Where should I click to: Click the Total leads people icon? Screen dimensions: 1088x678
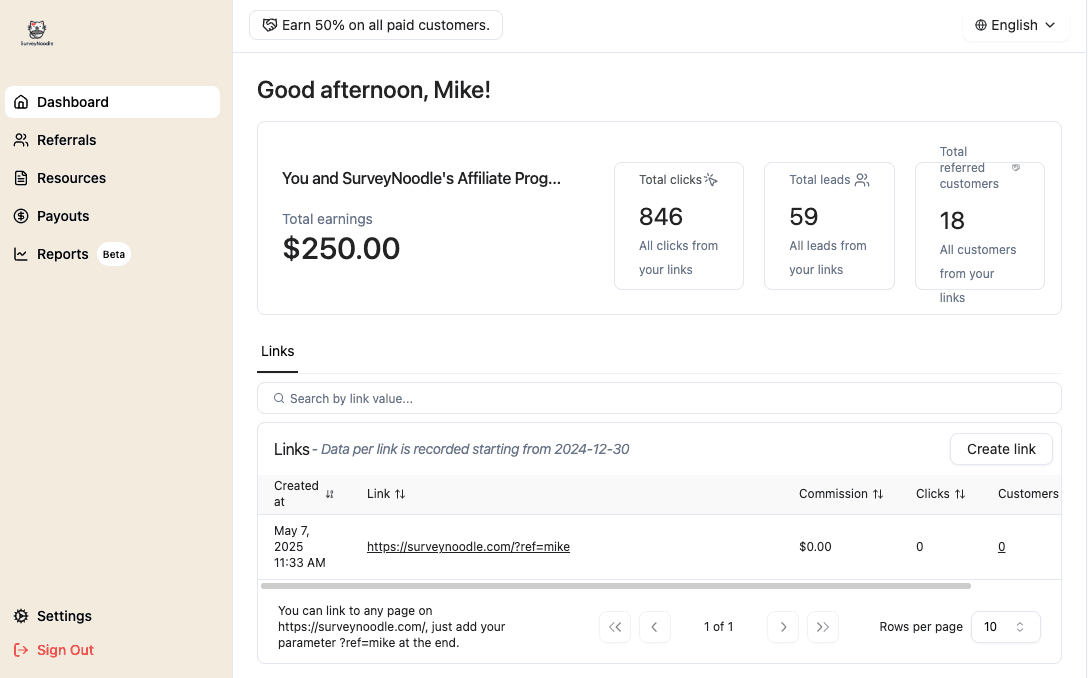click(x=862, y=180)
